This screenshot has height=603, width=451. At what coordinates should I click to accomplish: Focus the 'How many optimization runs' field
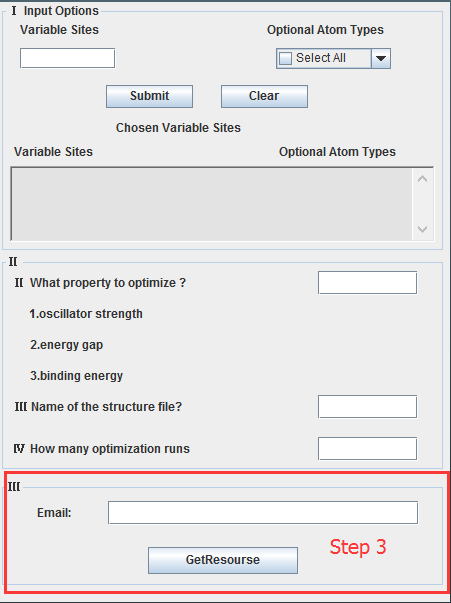367,448
